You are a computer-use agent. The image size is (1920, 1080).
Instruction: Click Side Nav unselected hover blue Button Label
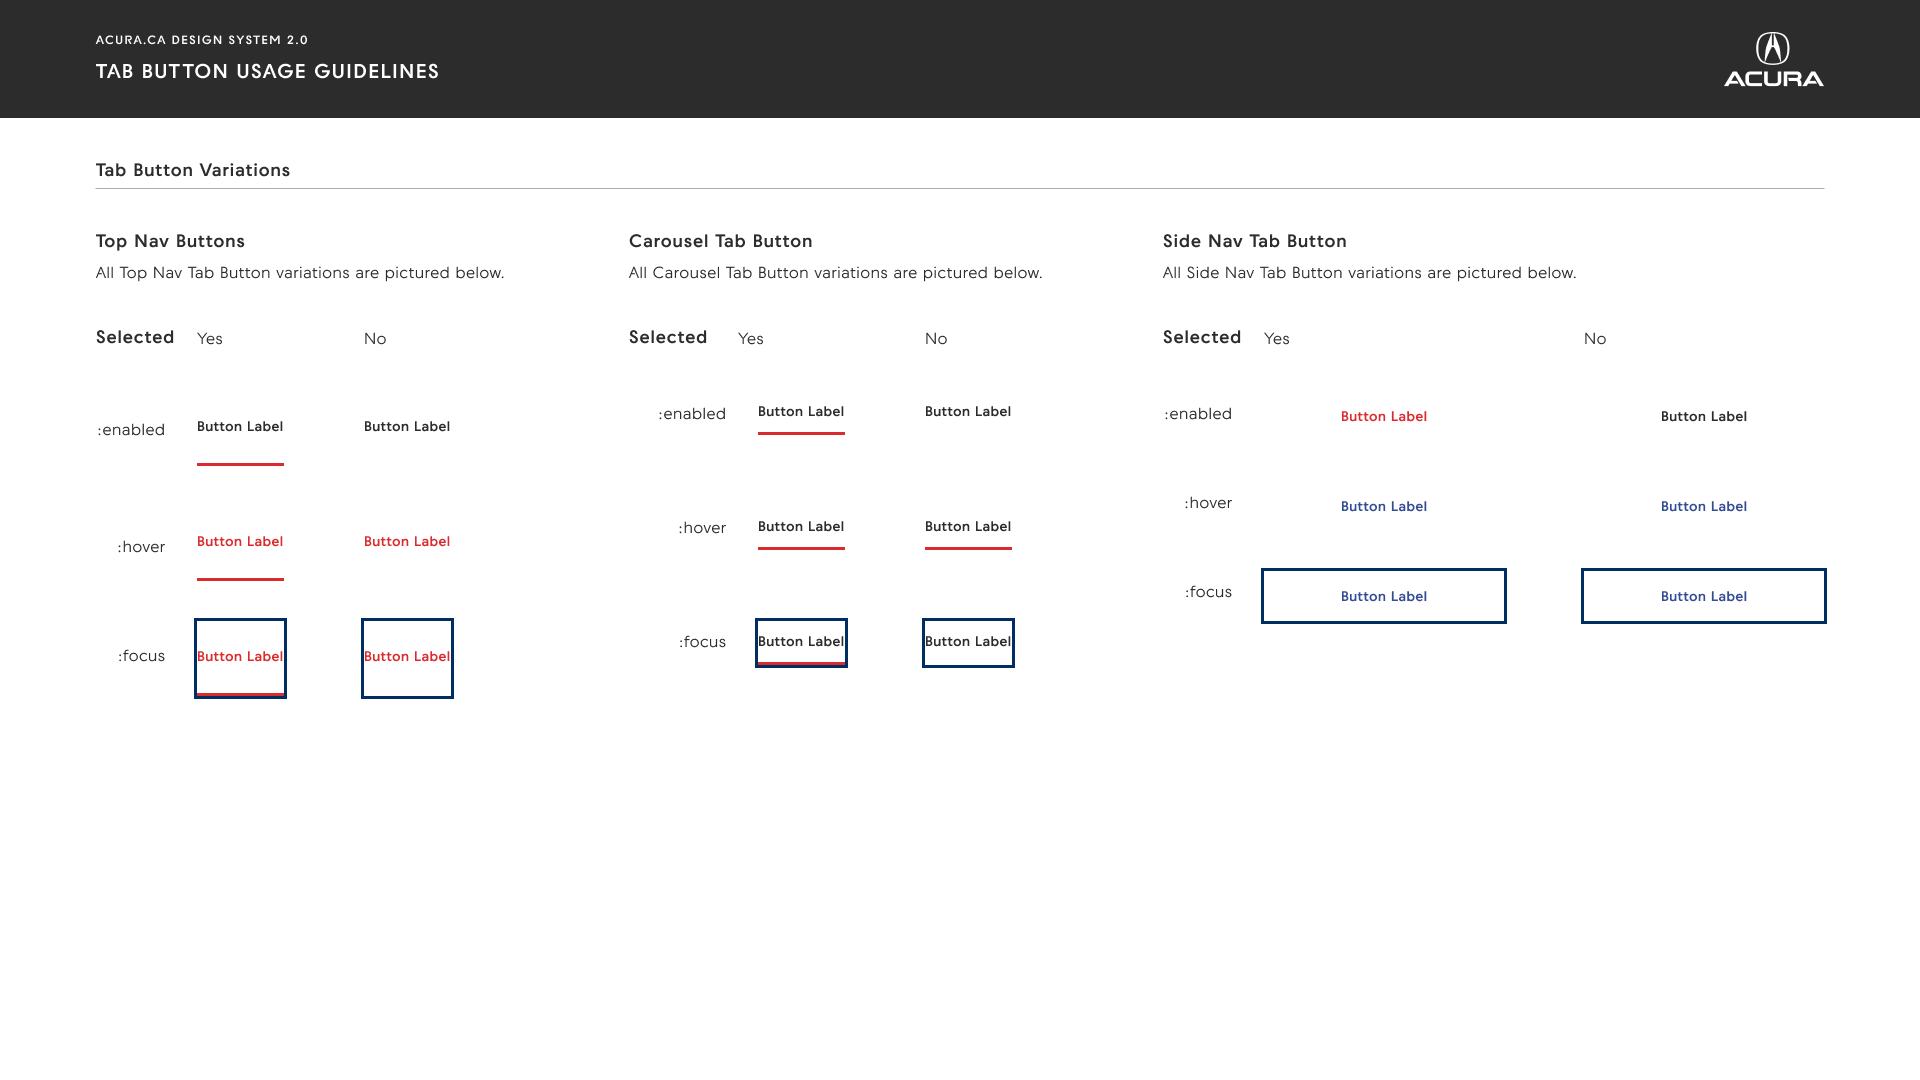(x=1704, y=507)
